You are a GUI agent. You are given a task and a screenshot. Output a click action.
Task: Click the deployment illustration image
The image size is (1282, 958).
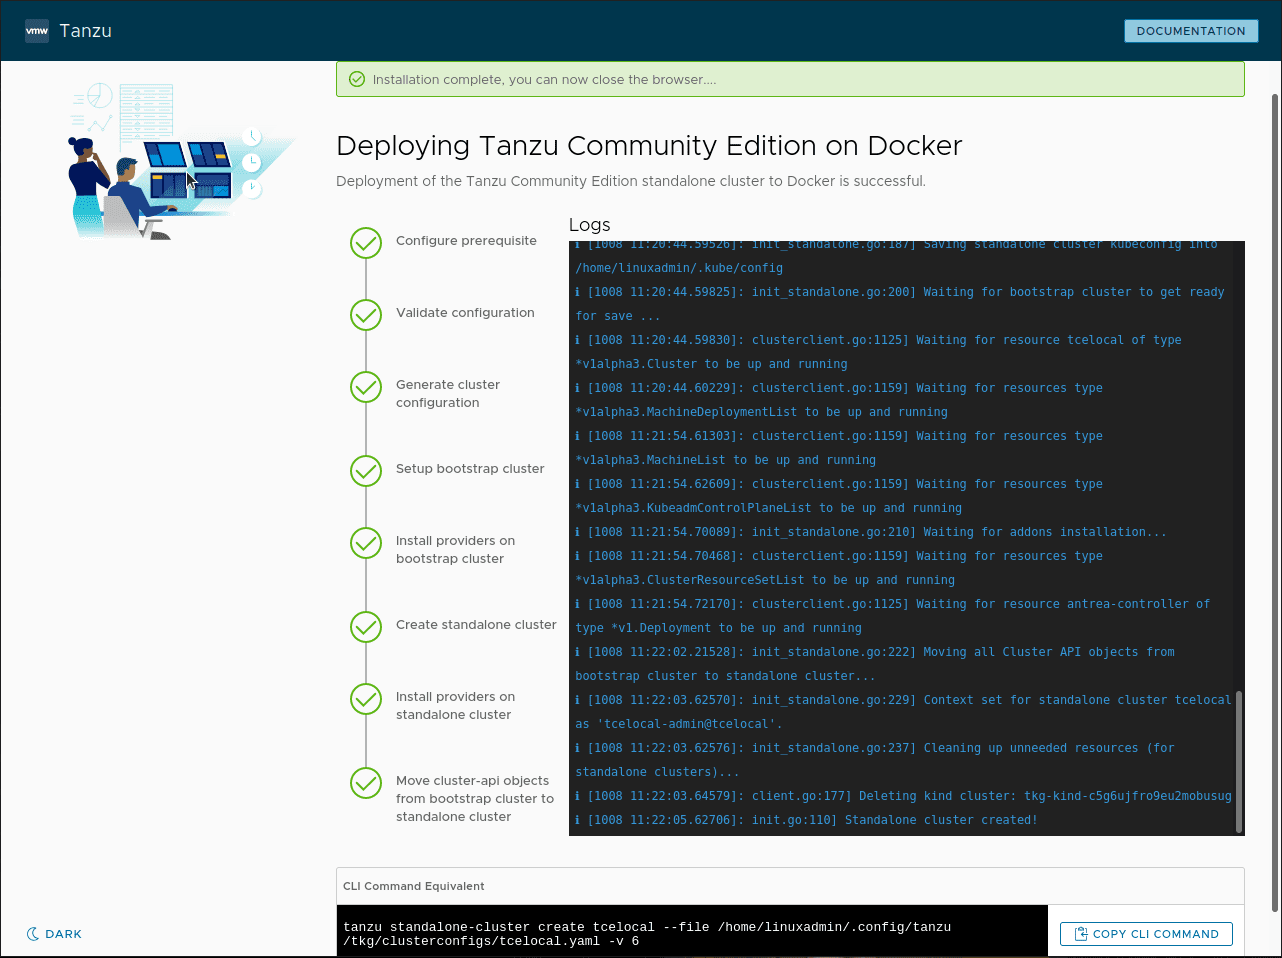182,161
